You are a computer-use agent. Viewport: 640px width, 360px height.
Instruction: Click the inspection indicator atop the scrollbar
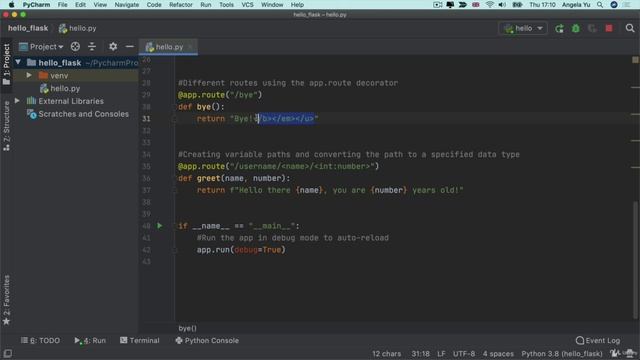[x=635, y=60]
